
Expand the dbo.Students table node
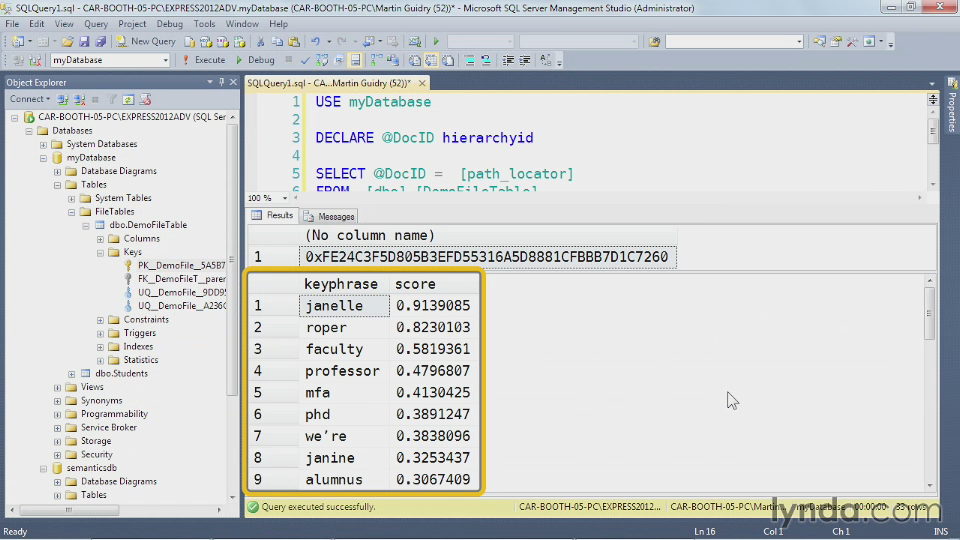pyautogui.click(x=72, y=373)
